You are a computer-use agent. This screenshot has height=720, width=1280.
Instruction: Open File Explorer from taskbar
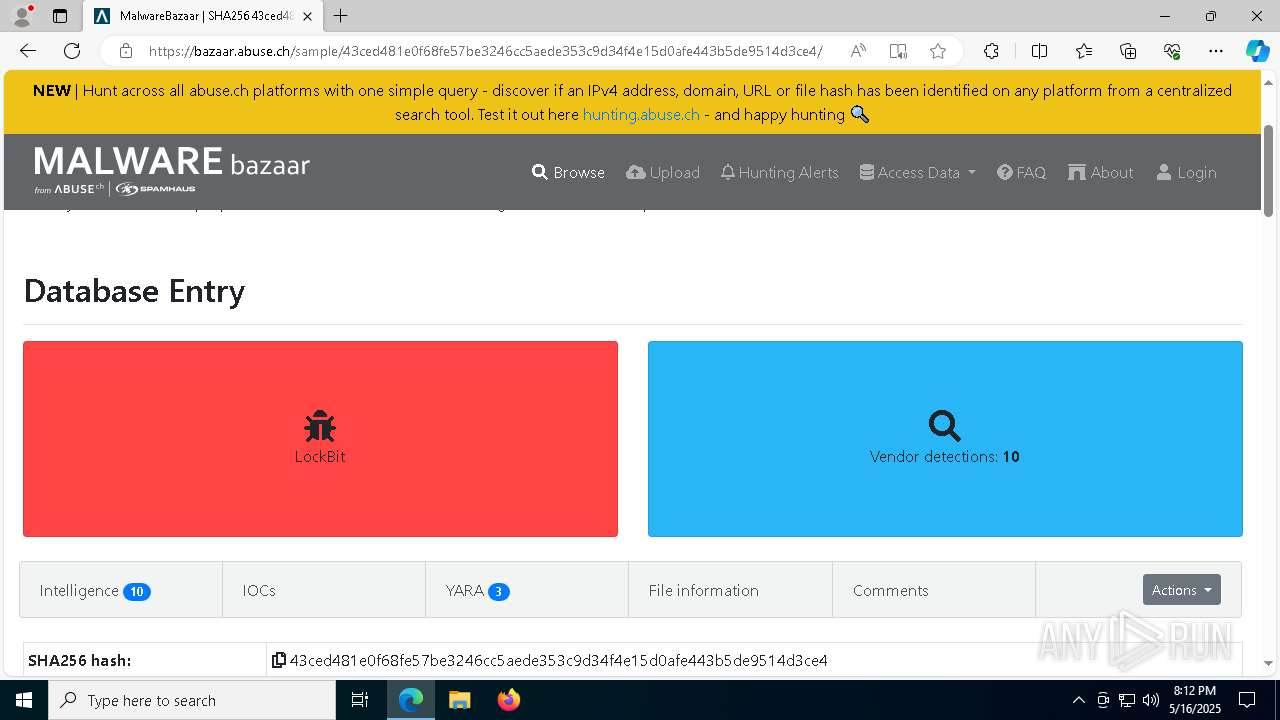[x=459, y=700]
